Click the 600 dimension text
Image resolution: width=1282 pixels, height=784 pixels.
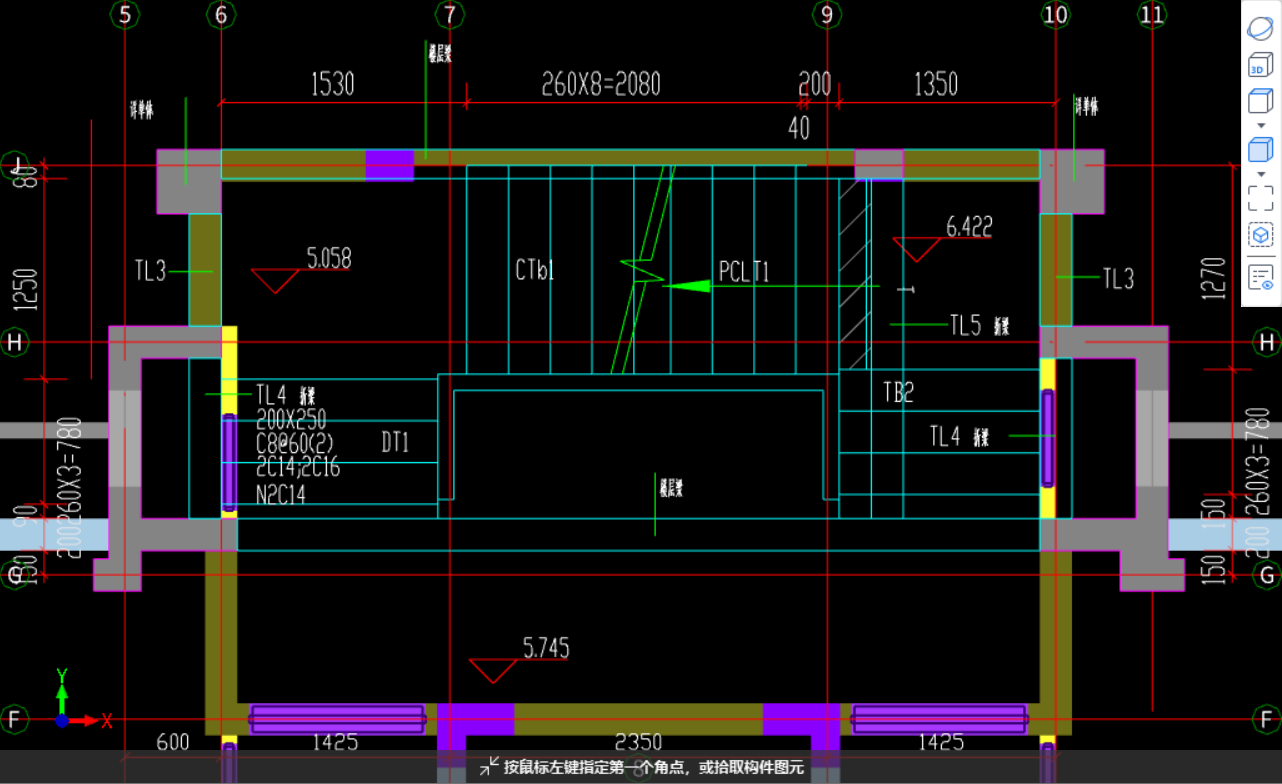pyautogui.click(x=173, y=742)
